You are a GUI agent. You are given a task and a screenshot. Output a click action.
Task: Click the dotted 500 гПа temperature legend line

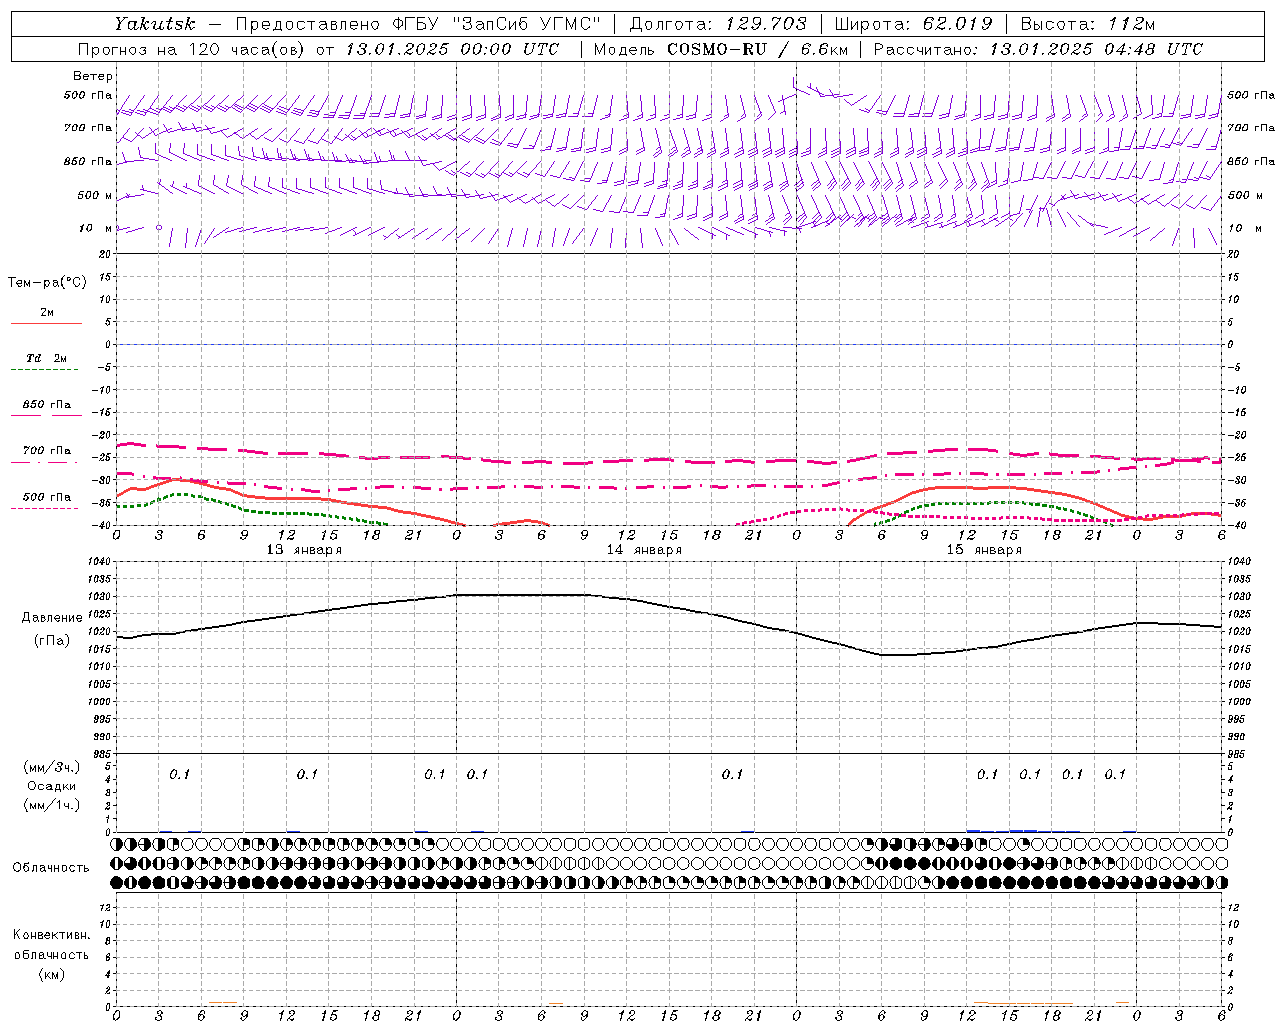coord(44,508)
